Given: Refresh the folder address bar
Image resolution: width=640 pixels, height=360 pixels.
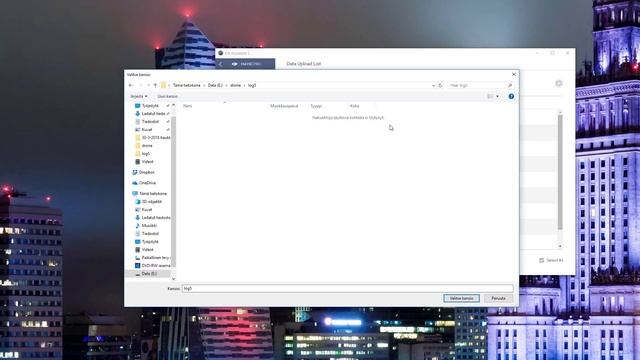Looking at the screenshot, I should tap(440, 85).
